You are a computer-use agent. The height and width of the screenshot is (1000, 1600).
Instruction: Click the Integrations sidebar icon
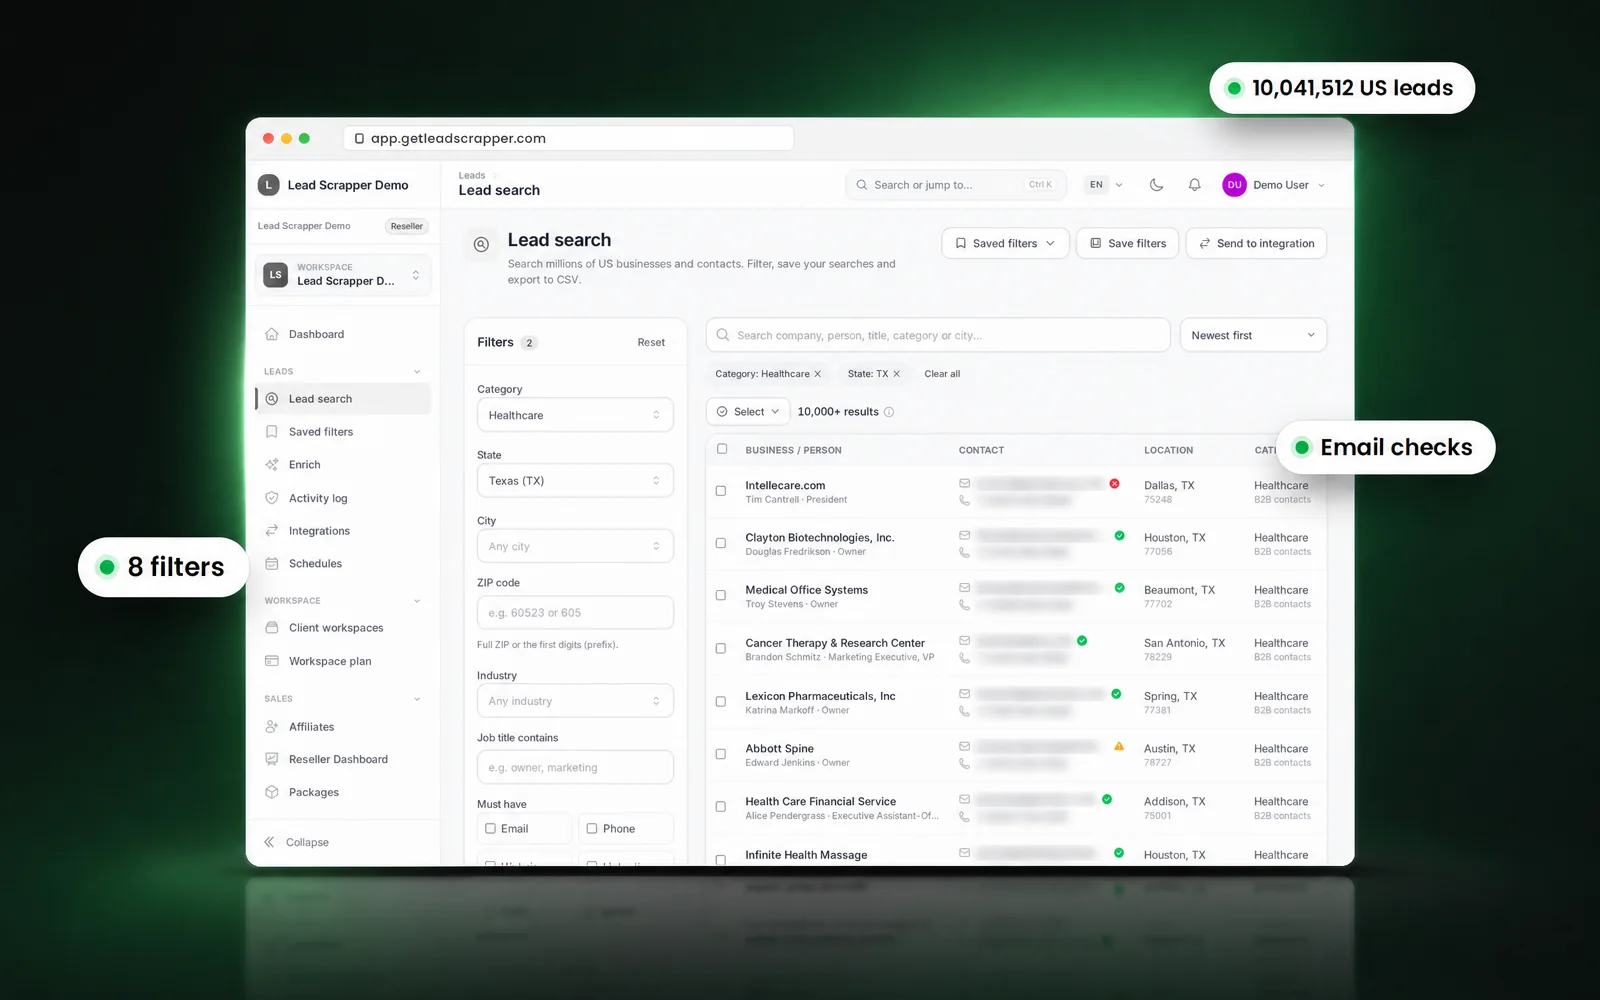pyautogui.click(x=271, y=531)
